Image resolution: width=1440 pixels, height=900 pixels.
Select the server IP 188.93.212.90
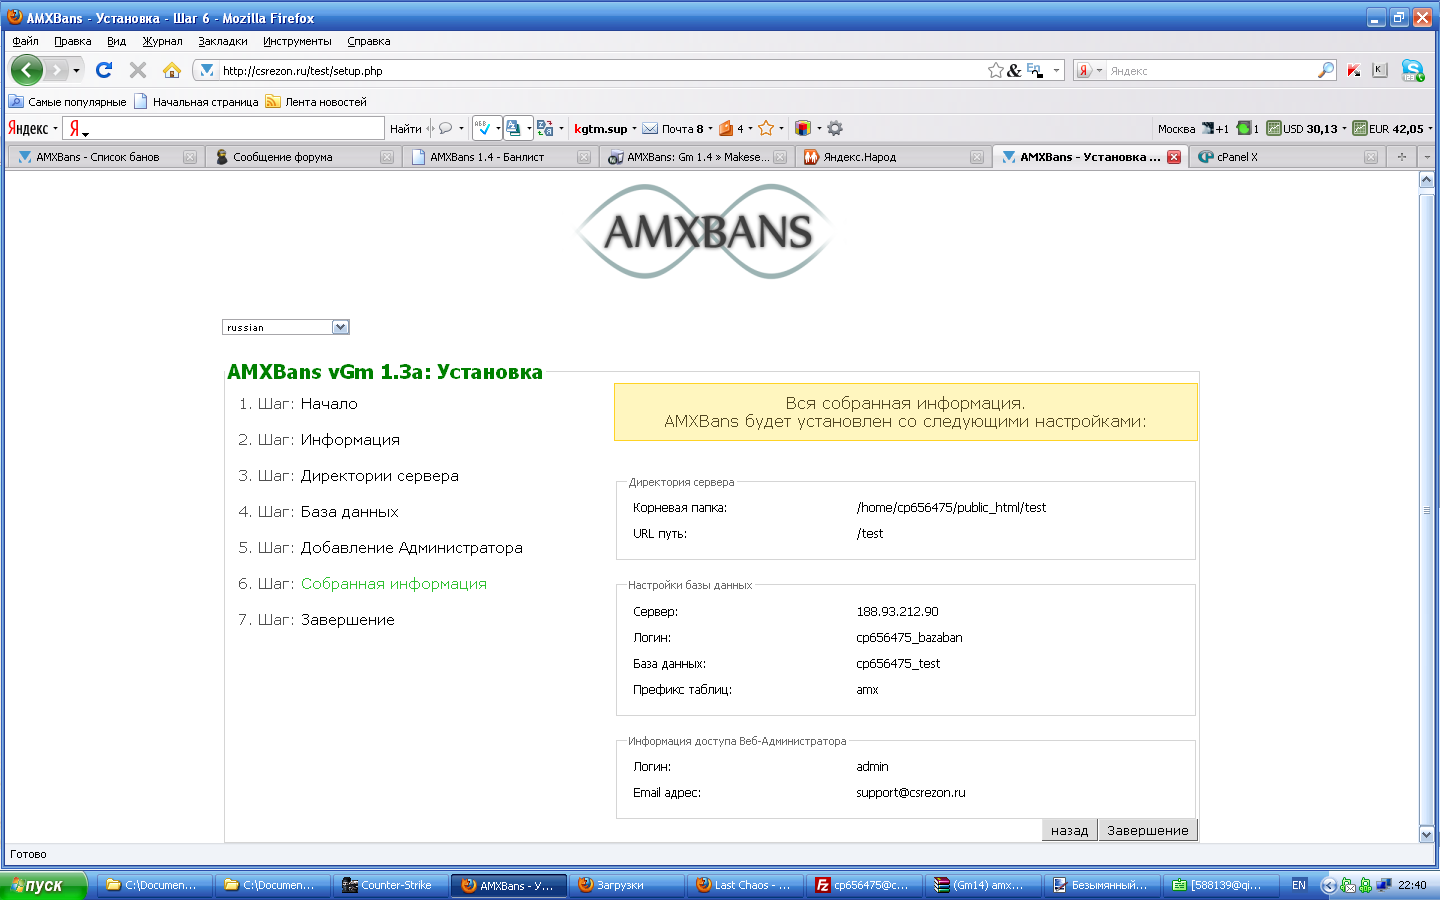click(x=897, y=612)
